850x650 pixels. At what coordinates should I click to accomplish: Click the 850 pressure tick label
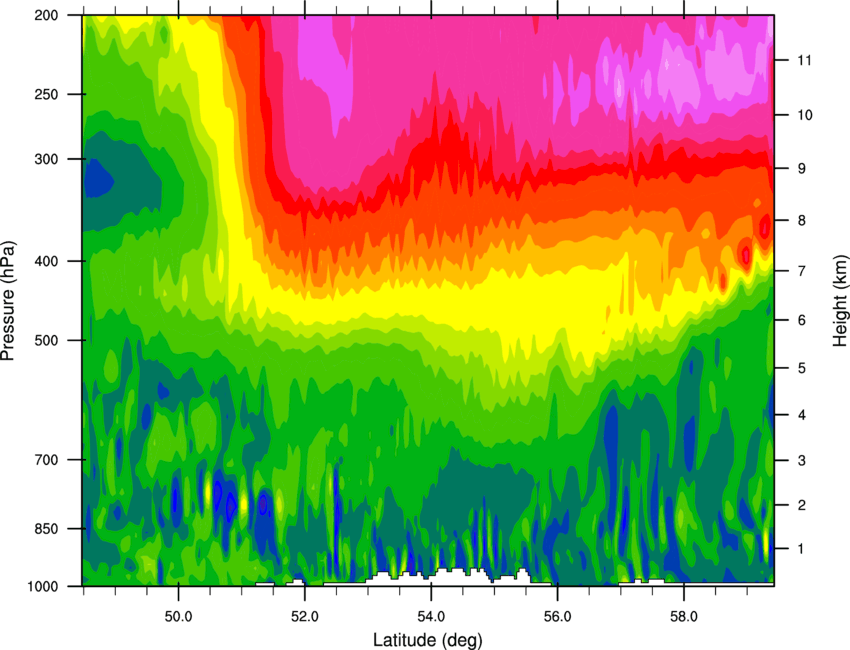[46, 529]
